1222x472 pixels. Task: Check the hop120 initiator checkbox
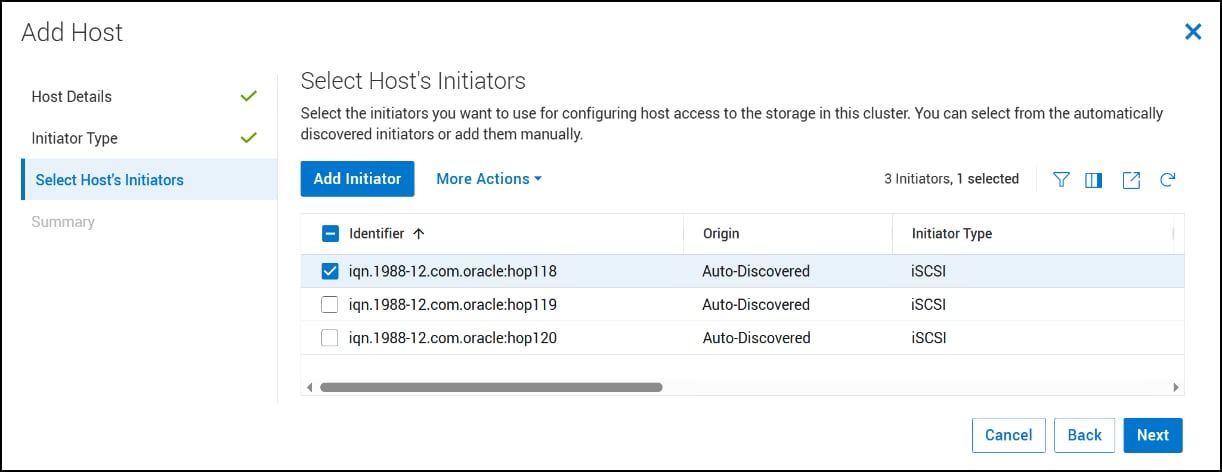pyautogui.click(x=330, y=338)
